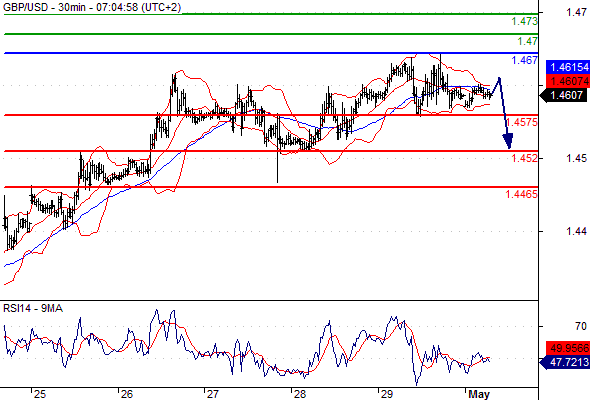
Task: Click the 1.45 price axis label
Action: click(576, 158)
